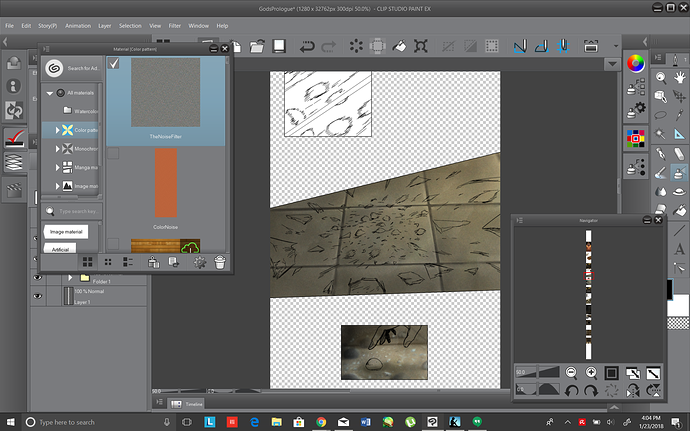690x431 pixels.
Task: Check the ColorNoise material checkbox
Action: [113, 155]
